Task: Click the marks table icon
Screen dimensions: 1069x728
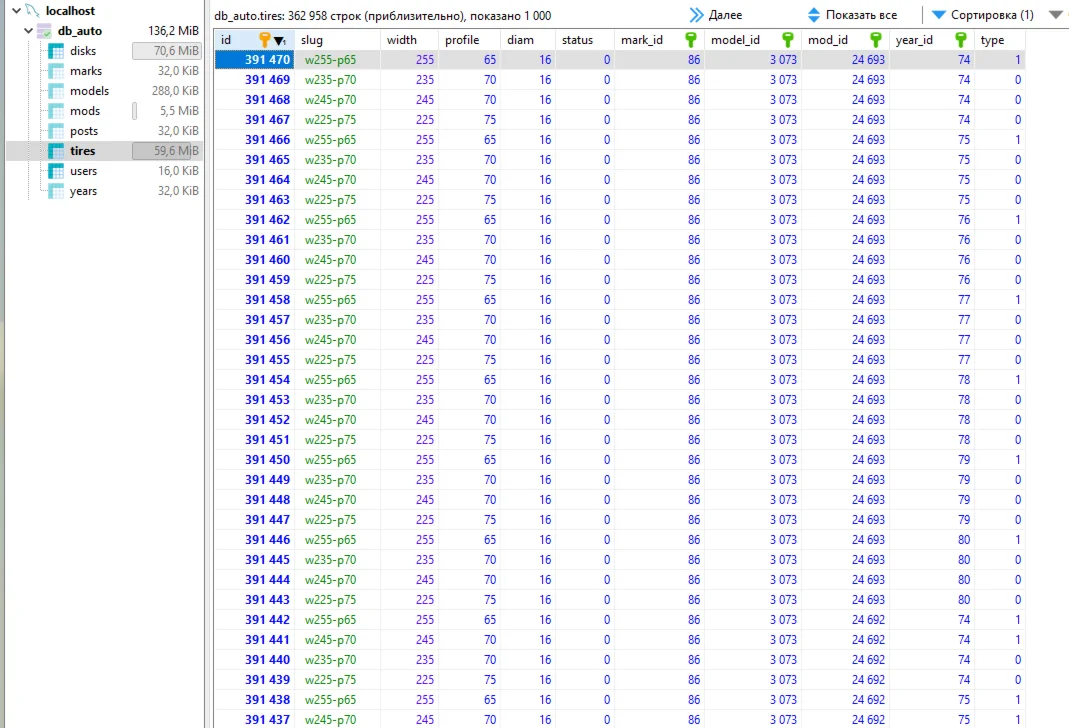Action: click(56, 71)
